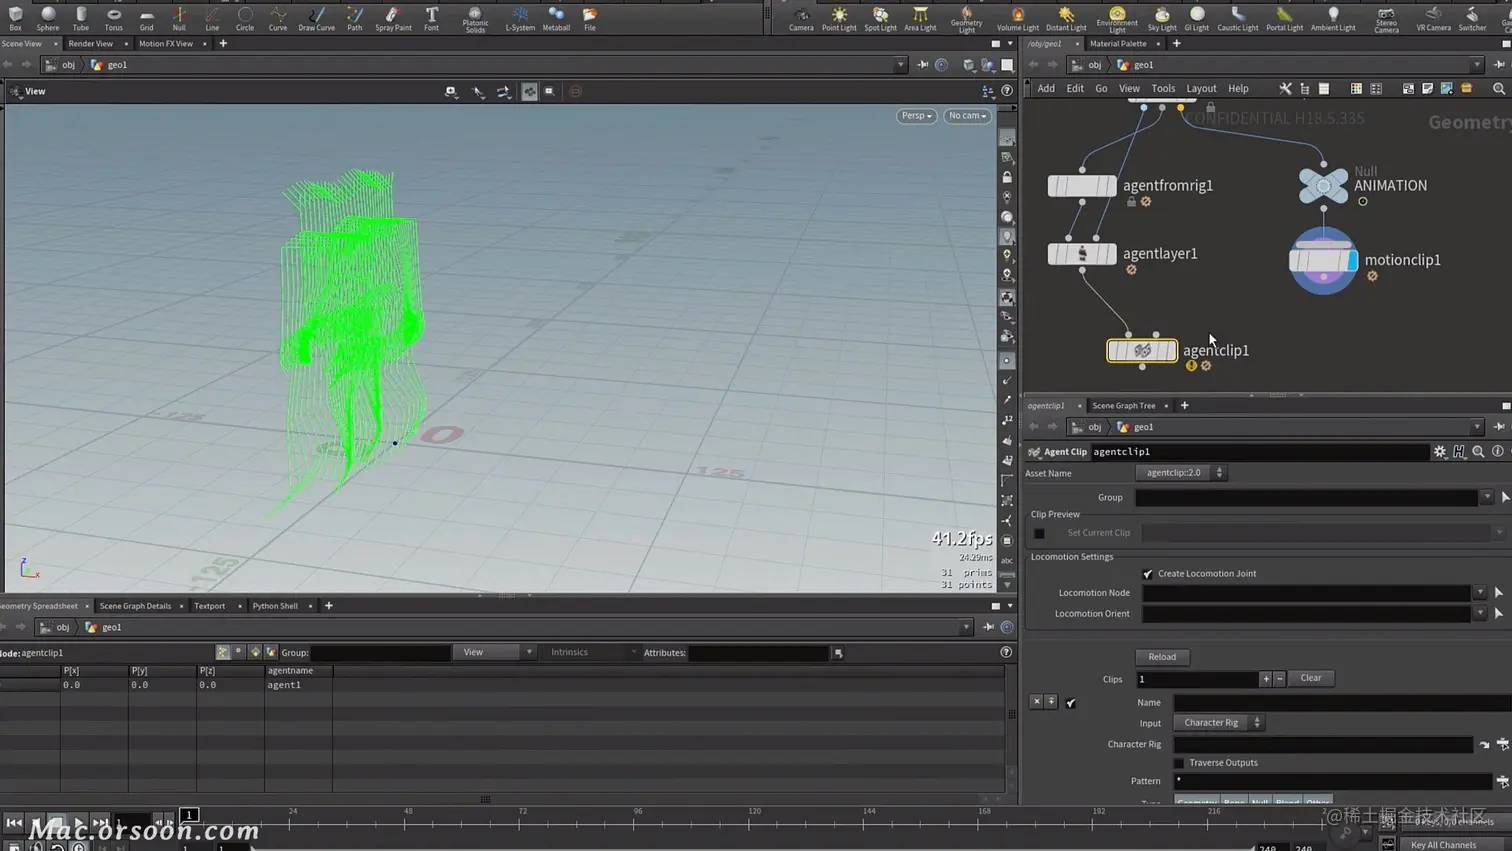Select the Box shelf tool

pos(15,18)
